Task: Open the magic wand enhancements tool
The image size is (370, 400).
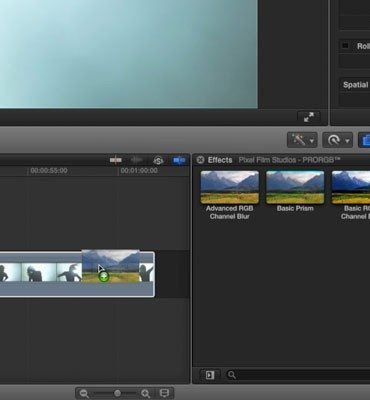Action: point(298,140)
